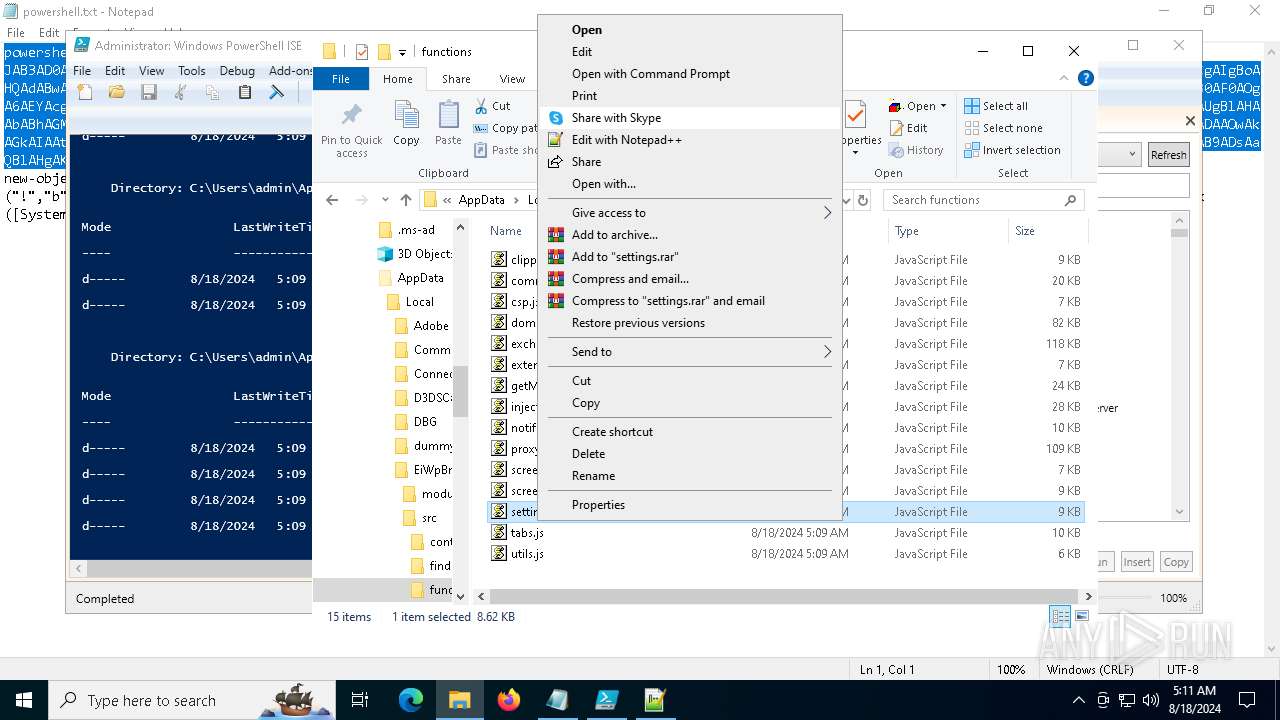The width and height of the screenshot is (1280, 720).
Task: Click Refresh button in background window
Action: coord(1168,155)
